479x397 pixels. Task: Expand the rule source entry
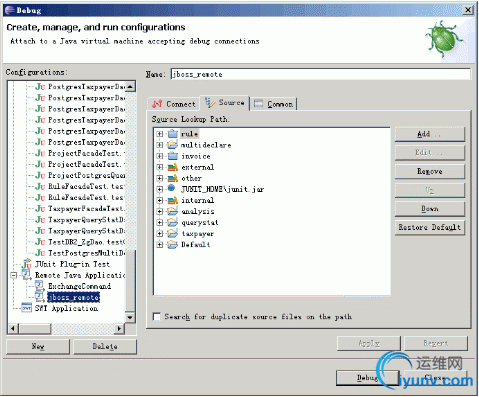point(160,134)
